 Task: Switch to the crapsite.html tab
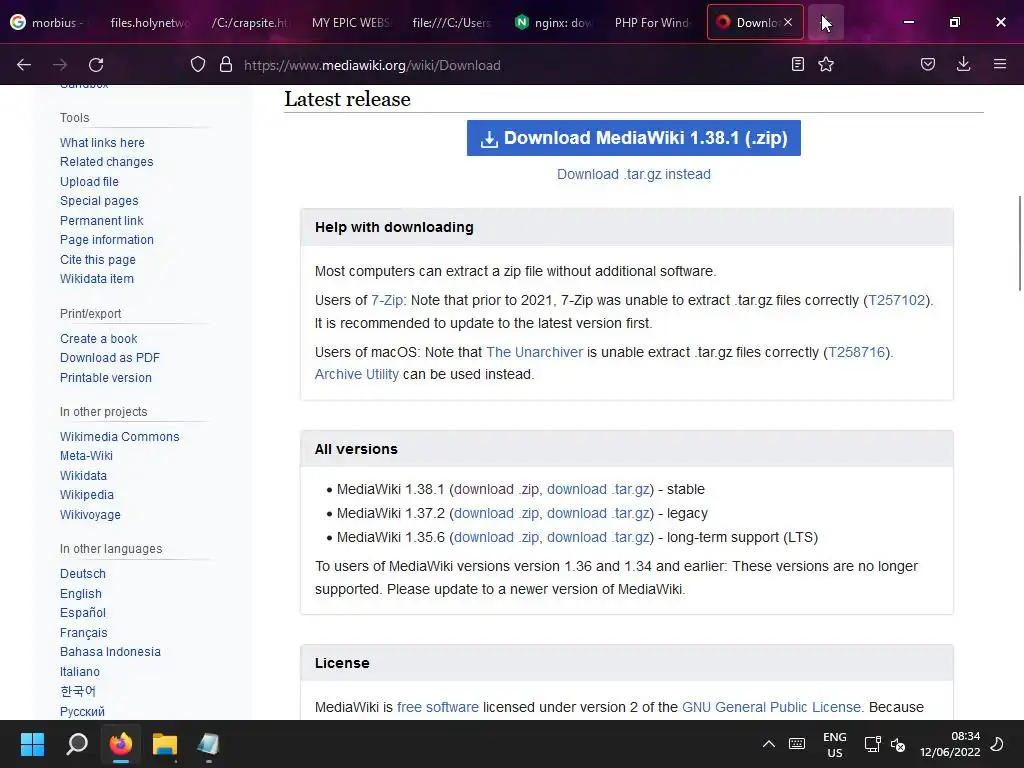pos(249,22)
